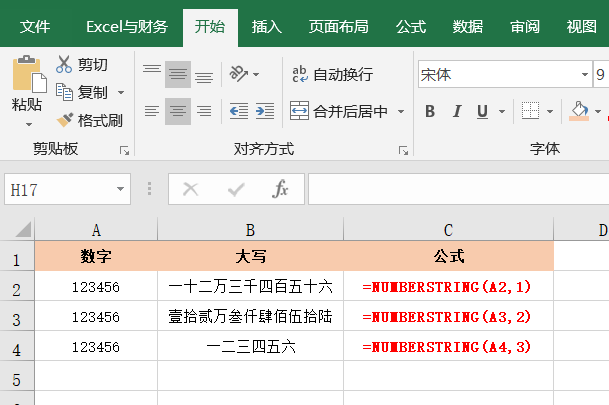The height and width of the screenshot is (405, 609).
Task: Toggle center horizontal alignment
Action: (178, 111)
